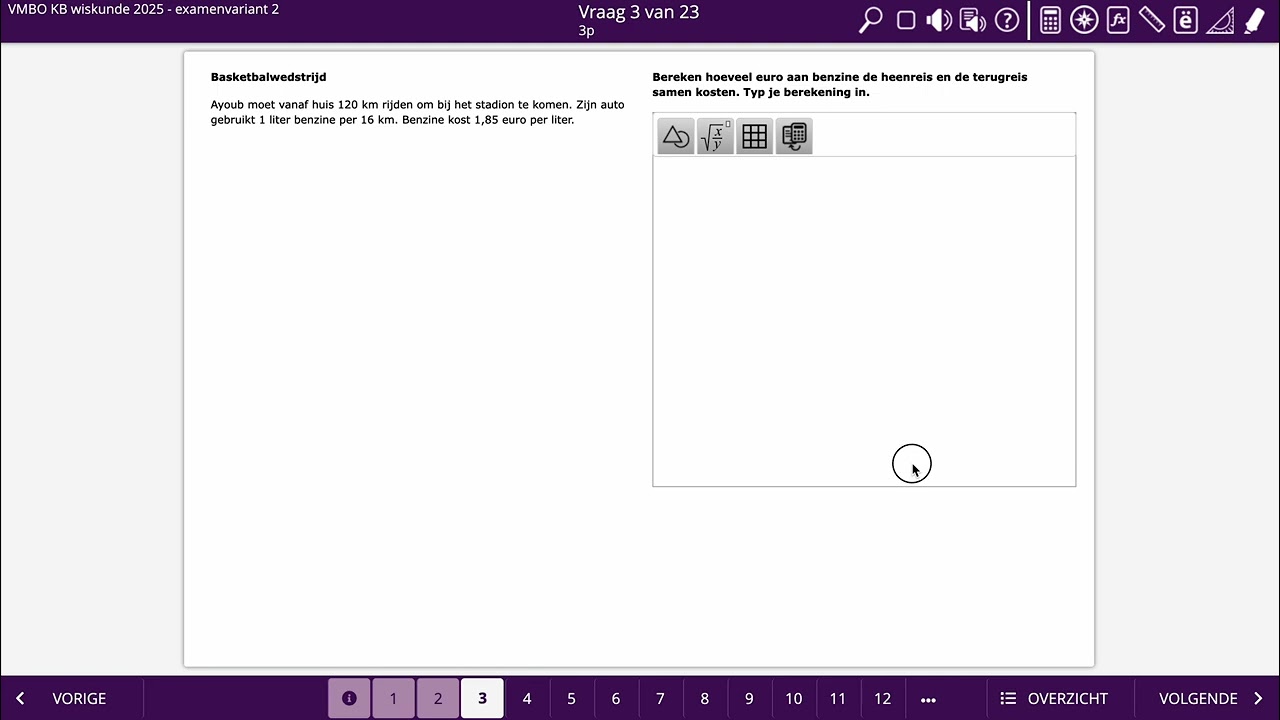Open the calculator tool
The height and width of the screenshot is (720, 1280).
1050,20
